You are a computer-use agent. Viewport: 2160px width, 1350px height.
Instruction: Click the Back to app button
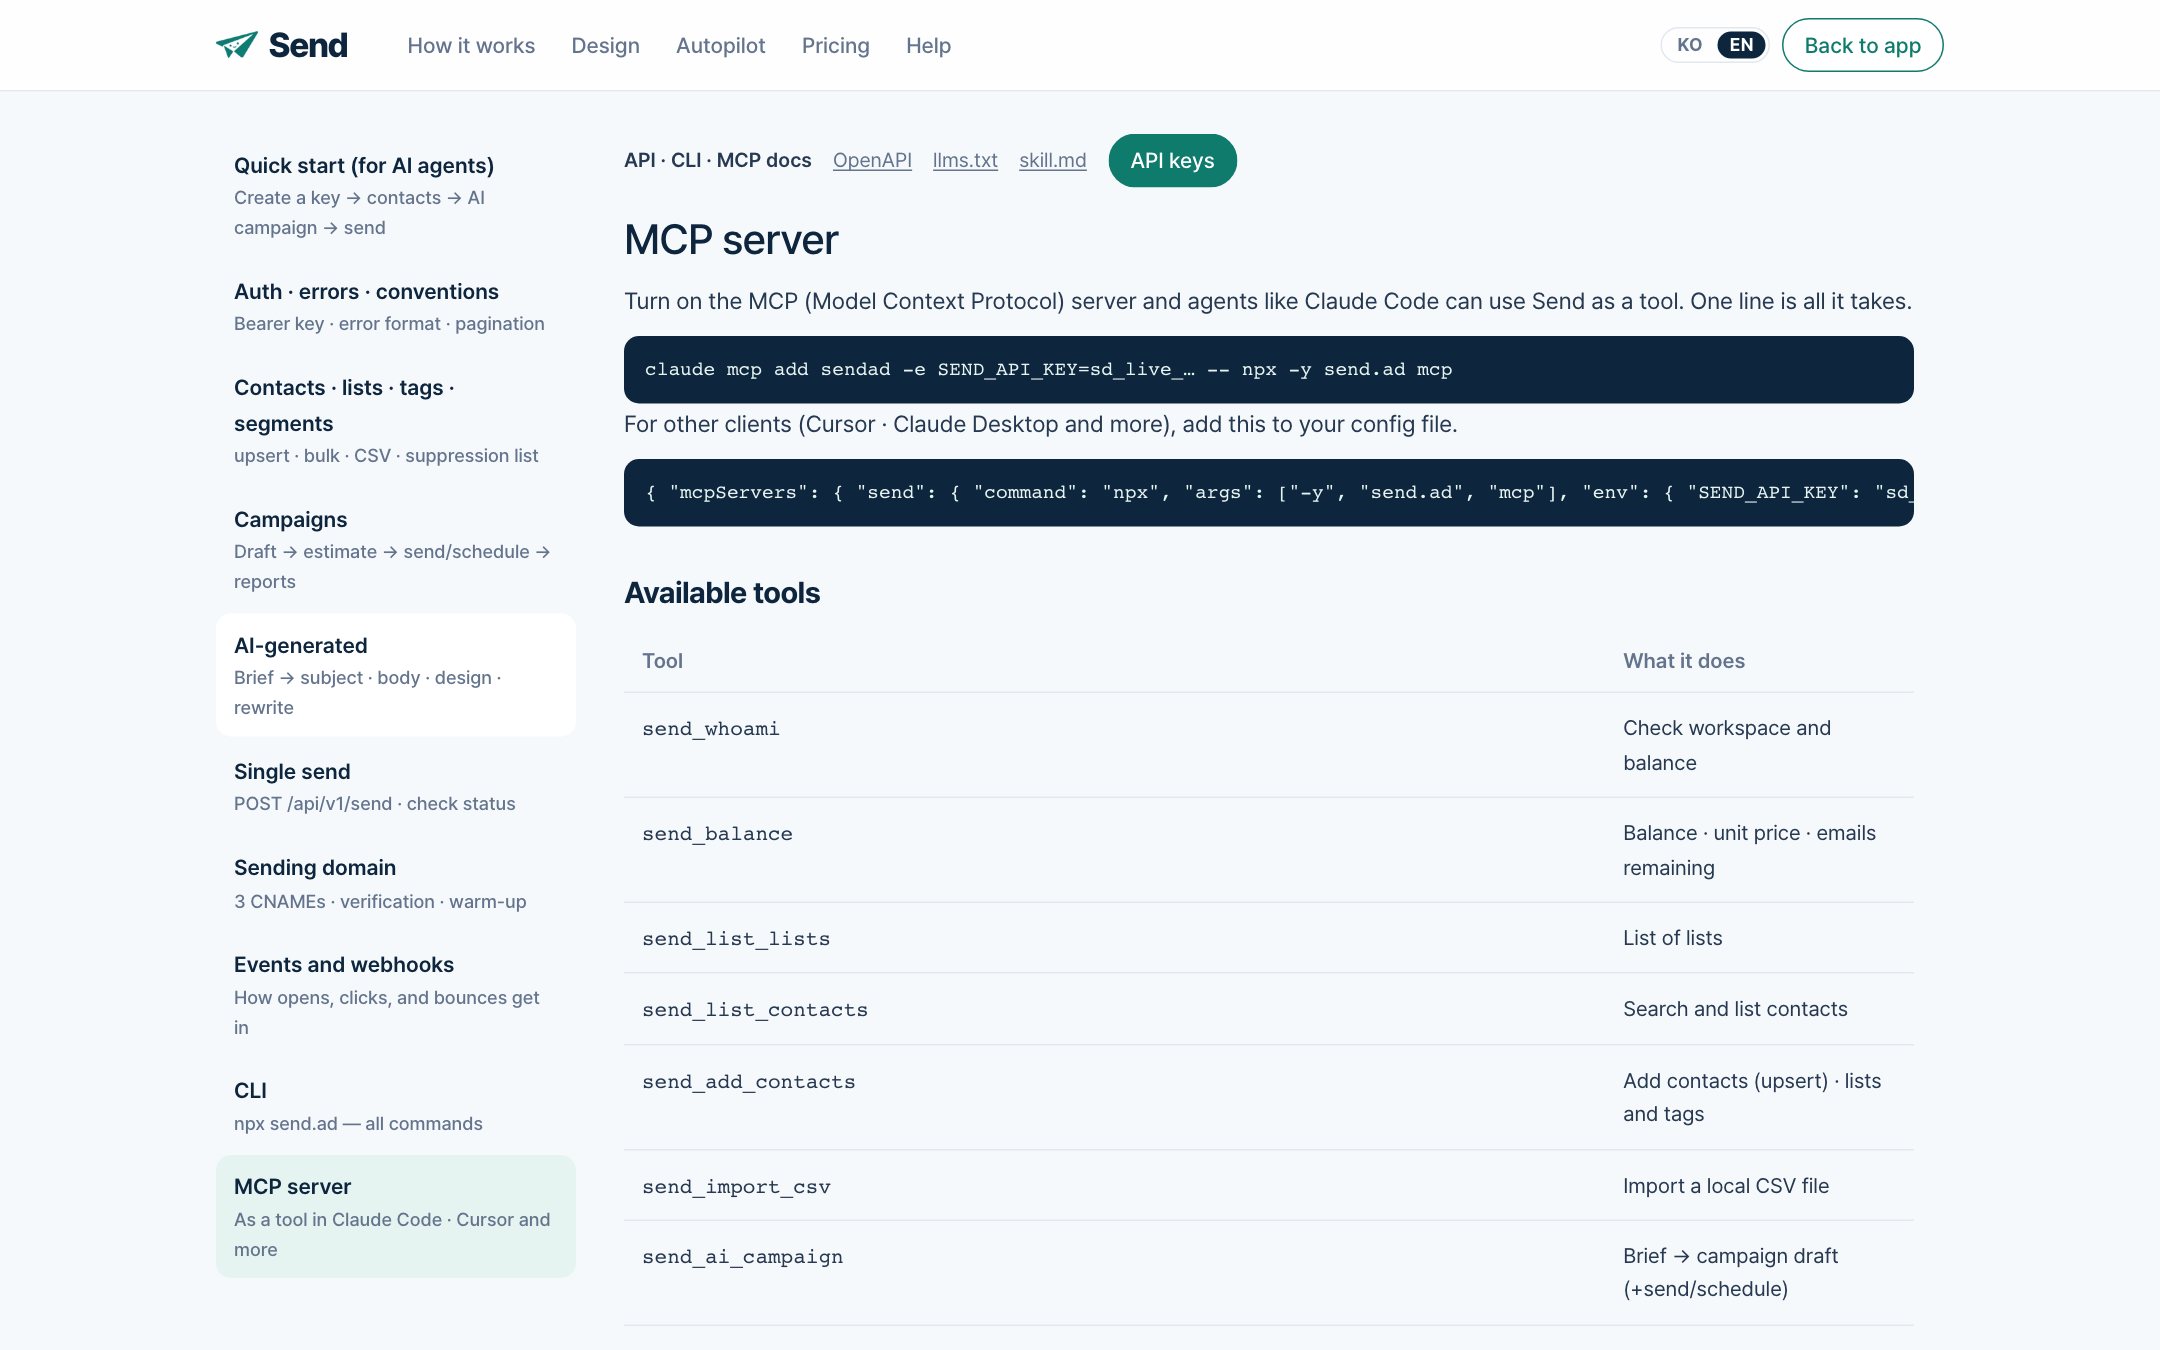(x=1862, y=45)
